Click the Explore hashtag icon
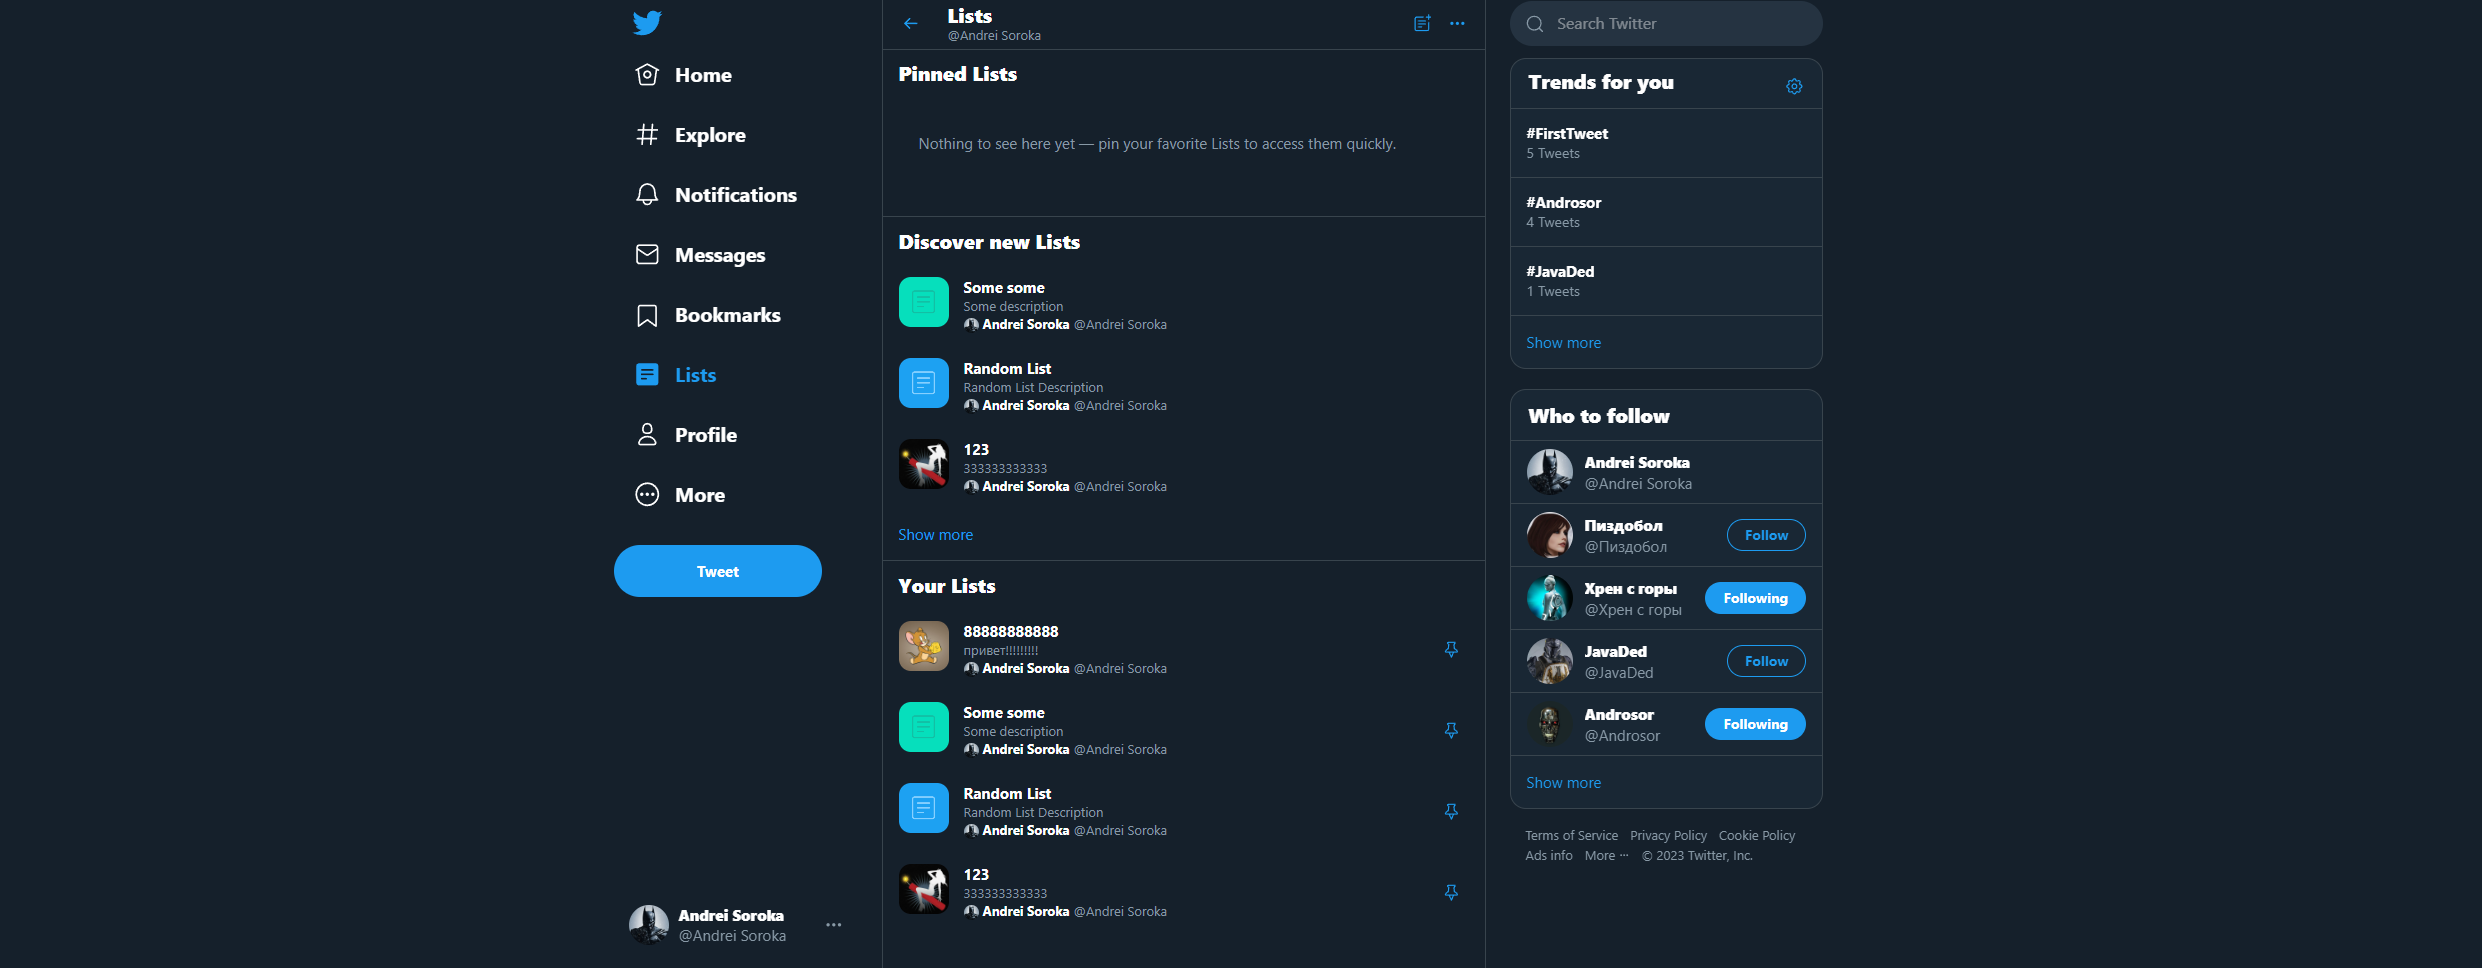2482x968 pixels. 647,135
